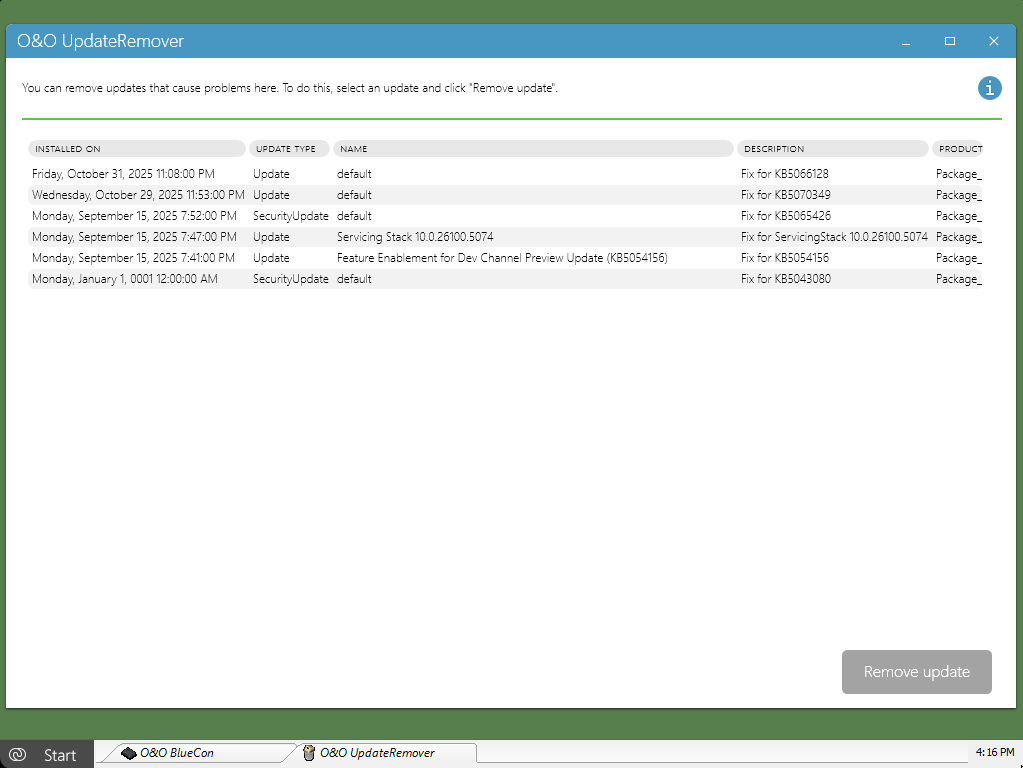The height and width of the screenshot is (768, 1023).
Task: Sort list by Update Type column
Action: tap(288, 149)
